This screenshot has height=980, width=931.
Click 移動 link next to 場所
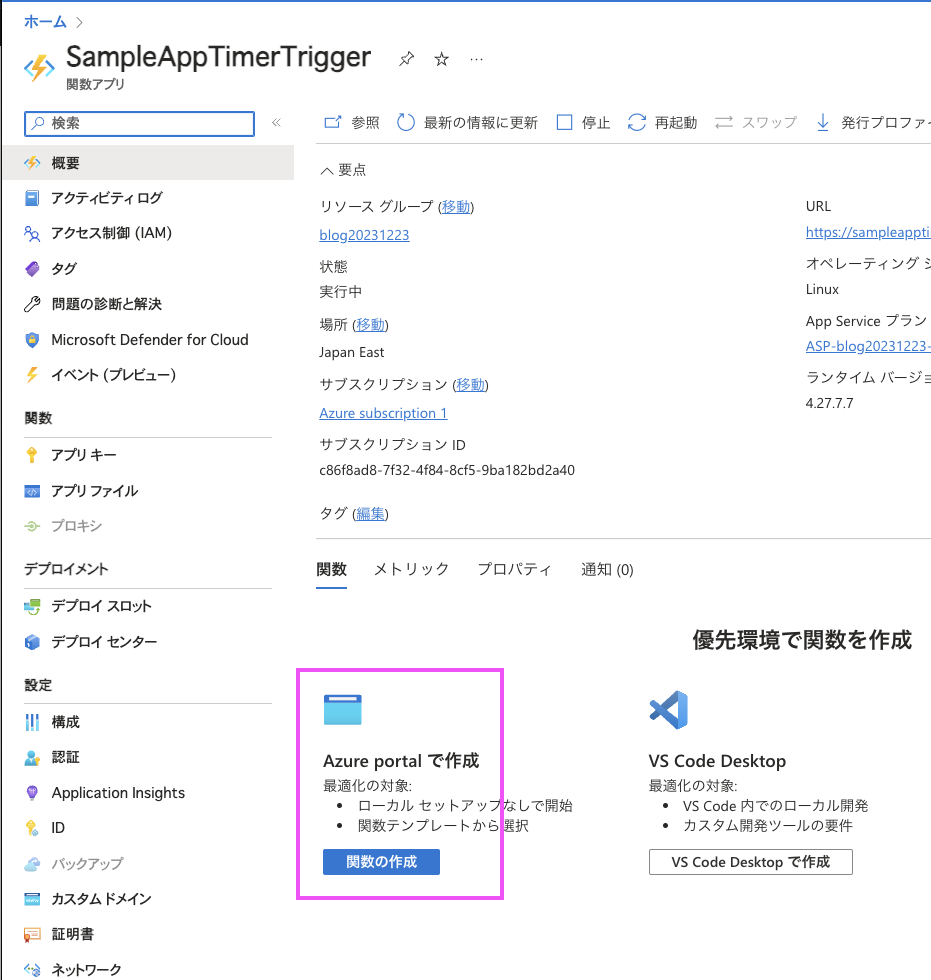(371, 325)
